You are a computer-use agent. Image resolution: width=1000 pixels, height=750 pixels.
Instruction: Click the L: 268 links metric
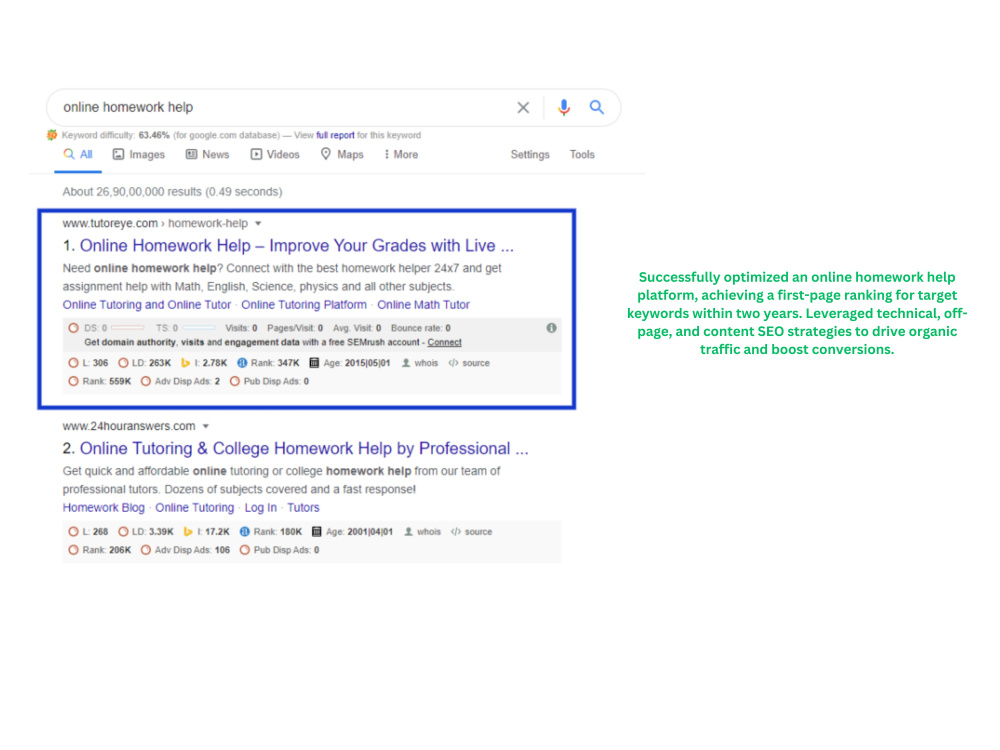point(89,532)
